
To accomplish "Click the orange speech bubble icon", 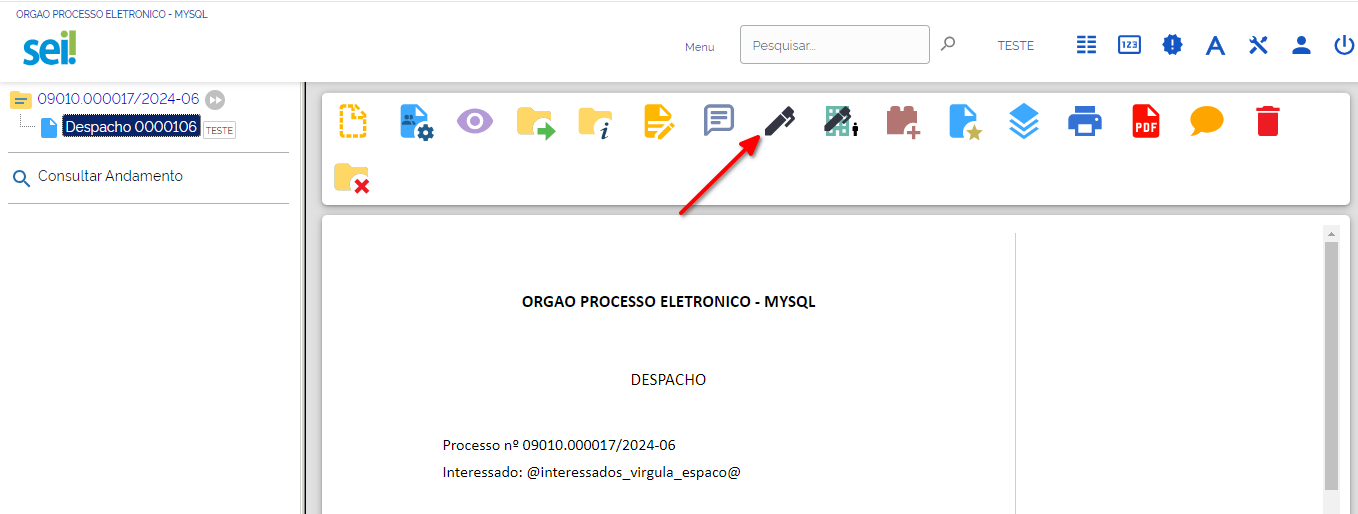I will click(x=1207, y=121).
